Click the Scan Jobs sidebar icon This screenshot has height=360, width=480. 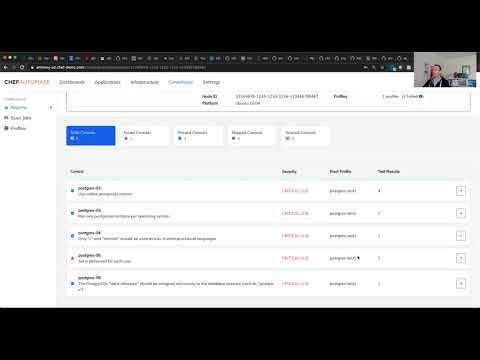coord(6,118)
